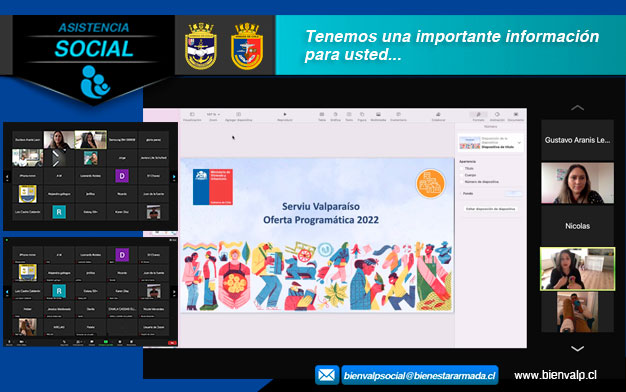Open the Multimedia toolbar icon
The width and height of the screenshot is (626, 392).
pyautogui.click(x=378, y=115)
